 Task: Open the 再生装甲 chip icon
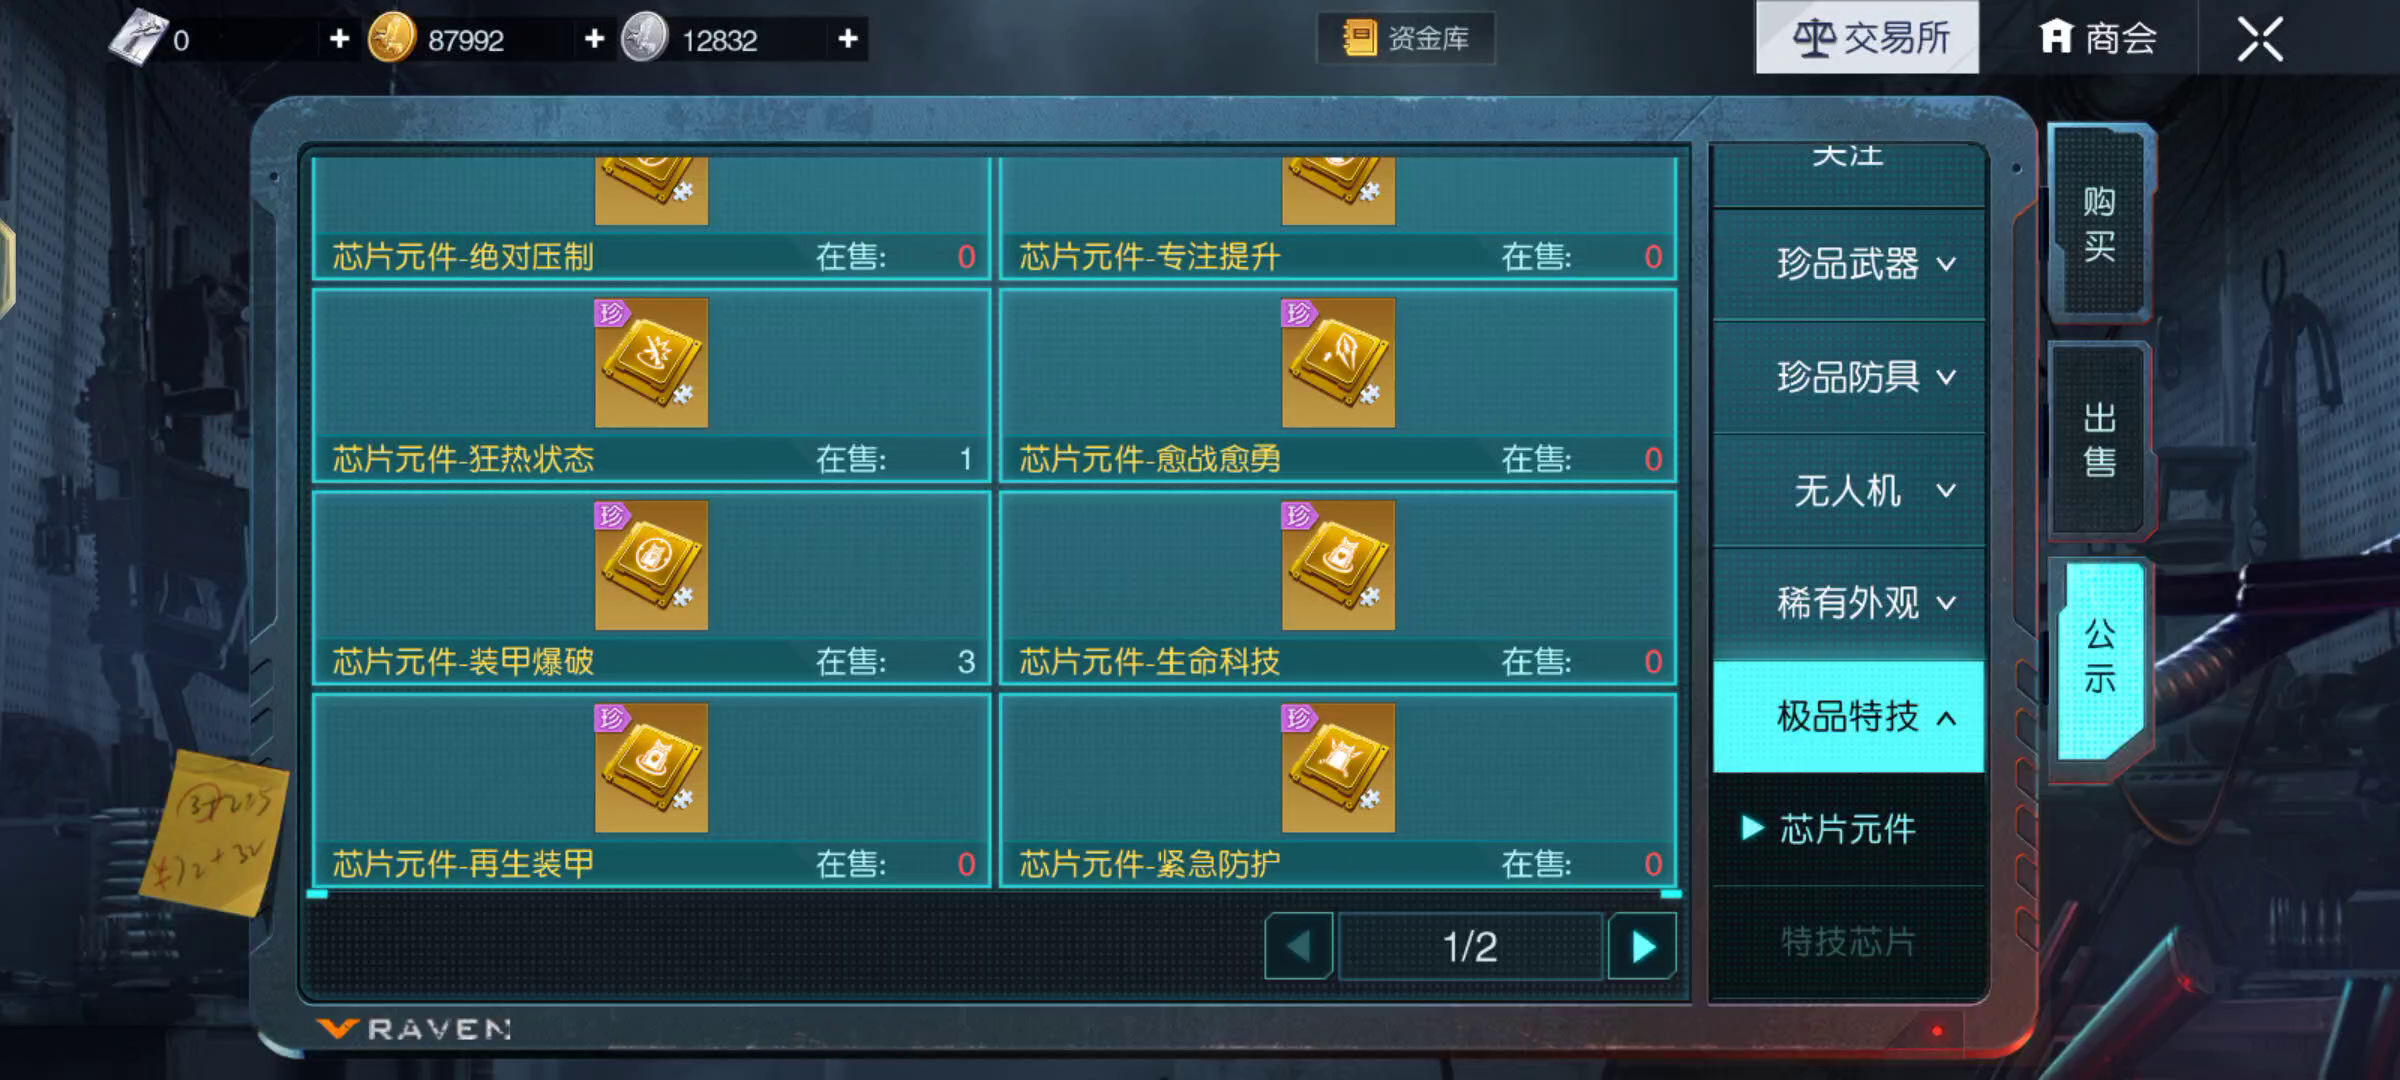651,767
